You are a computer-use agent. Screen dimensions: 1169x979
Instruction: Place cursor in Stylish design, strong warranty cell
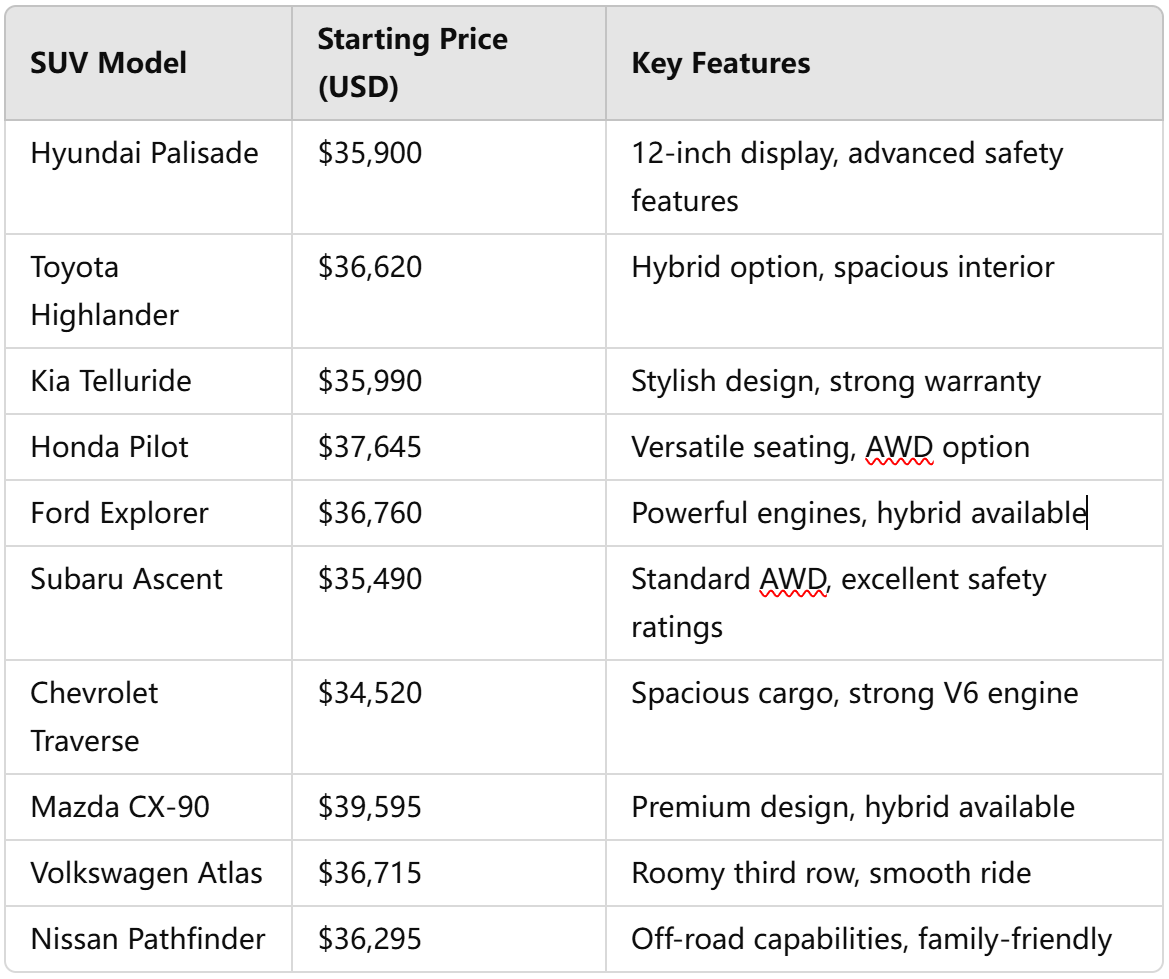(x=884, y=381)
